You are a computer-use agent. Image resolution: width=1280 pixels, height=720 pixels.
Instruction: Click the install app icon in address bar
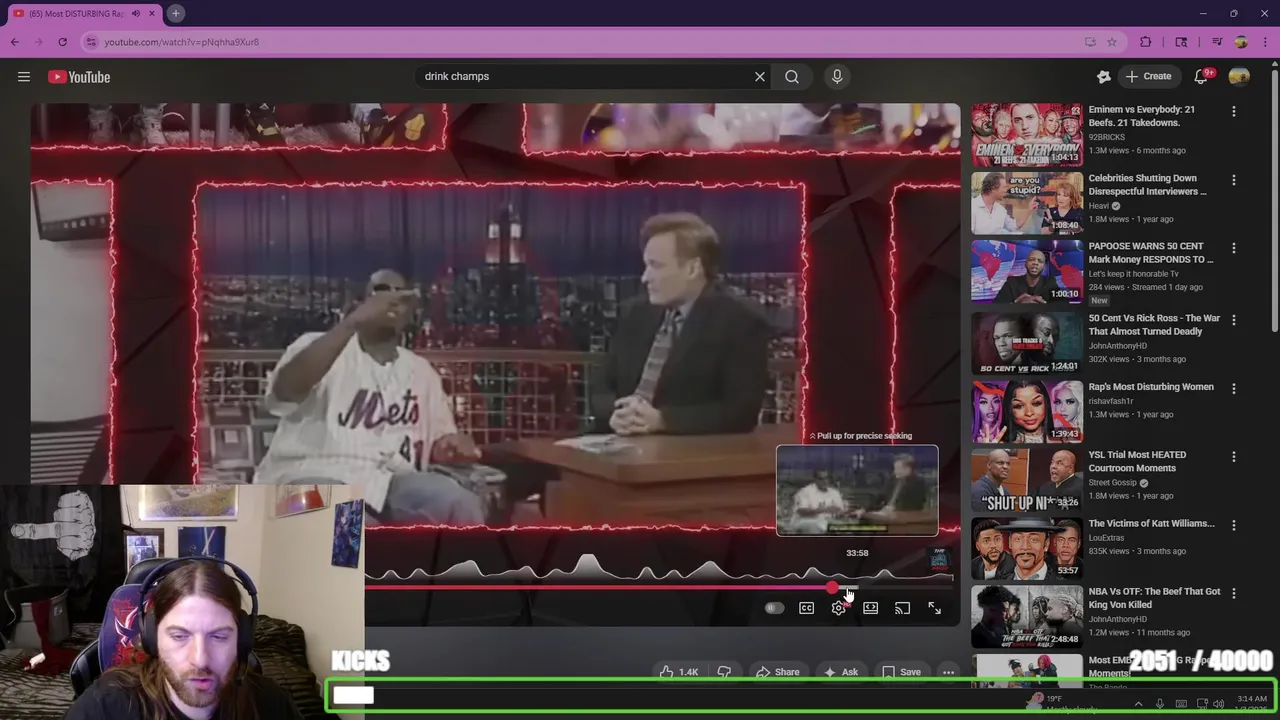pyautogui.click(x=1090, y=42)
